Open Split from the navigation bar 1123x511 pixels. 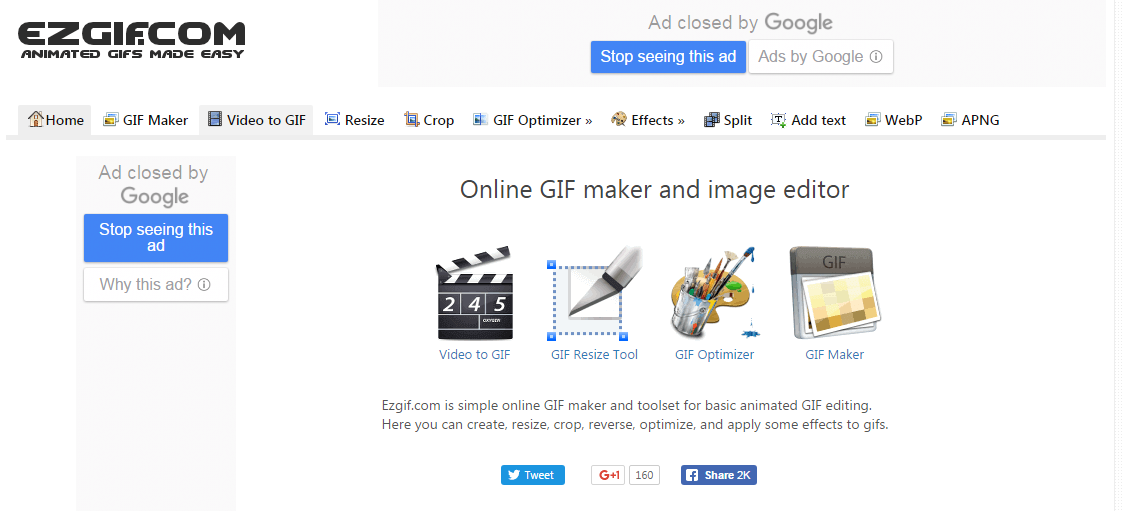(728, 120)
